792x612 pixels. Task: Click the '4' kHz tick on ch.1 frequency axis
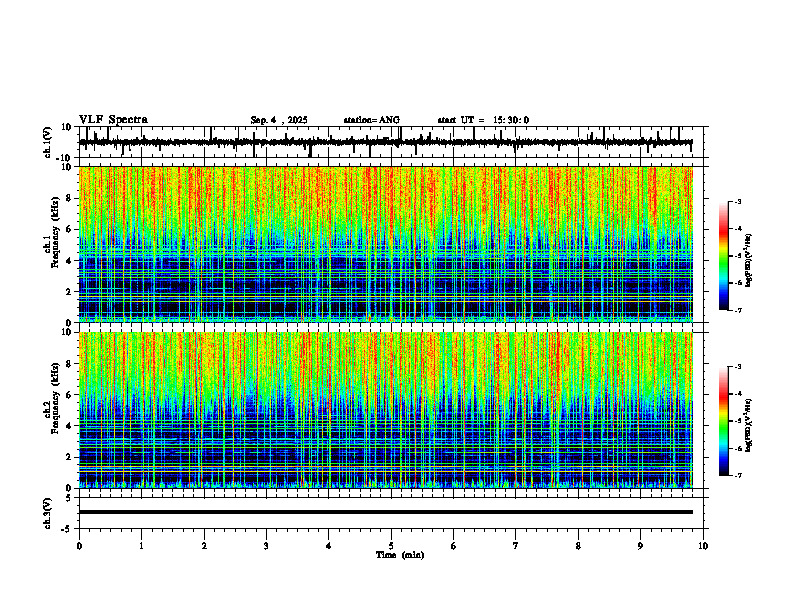(x=70, y=261)
